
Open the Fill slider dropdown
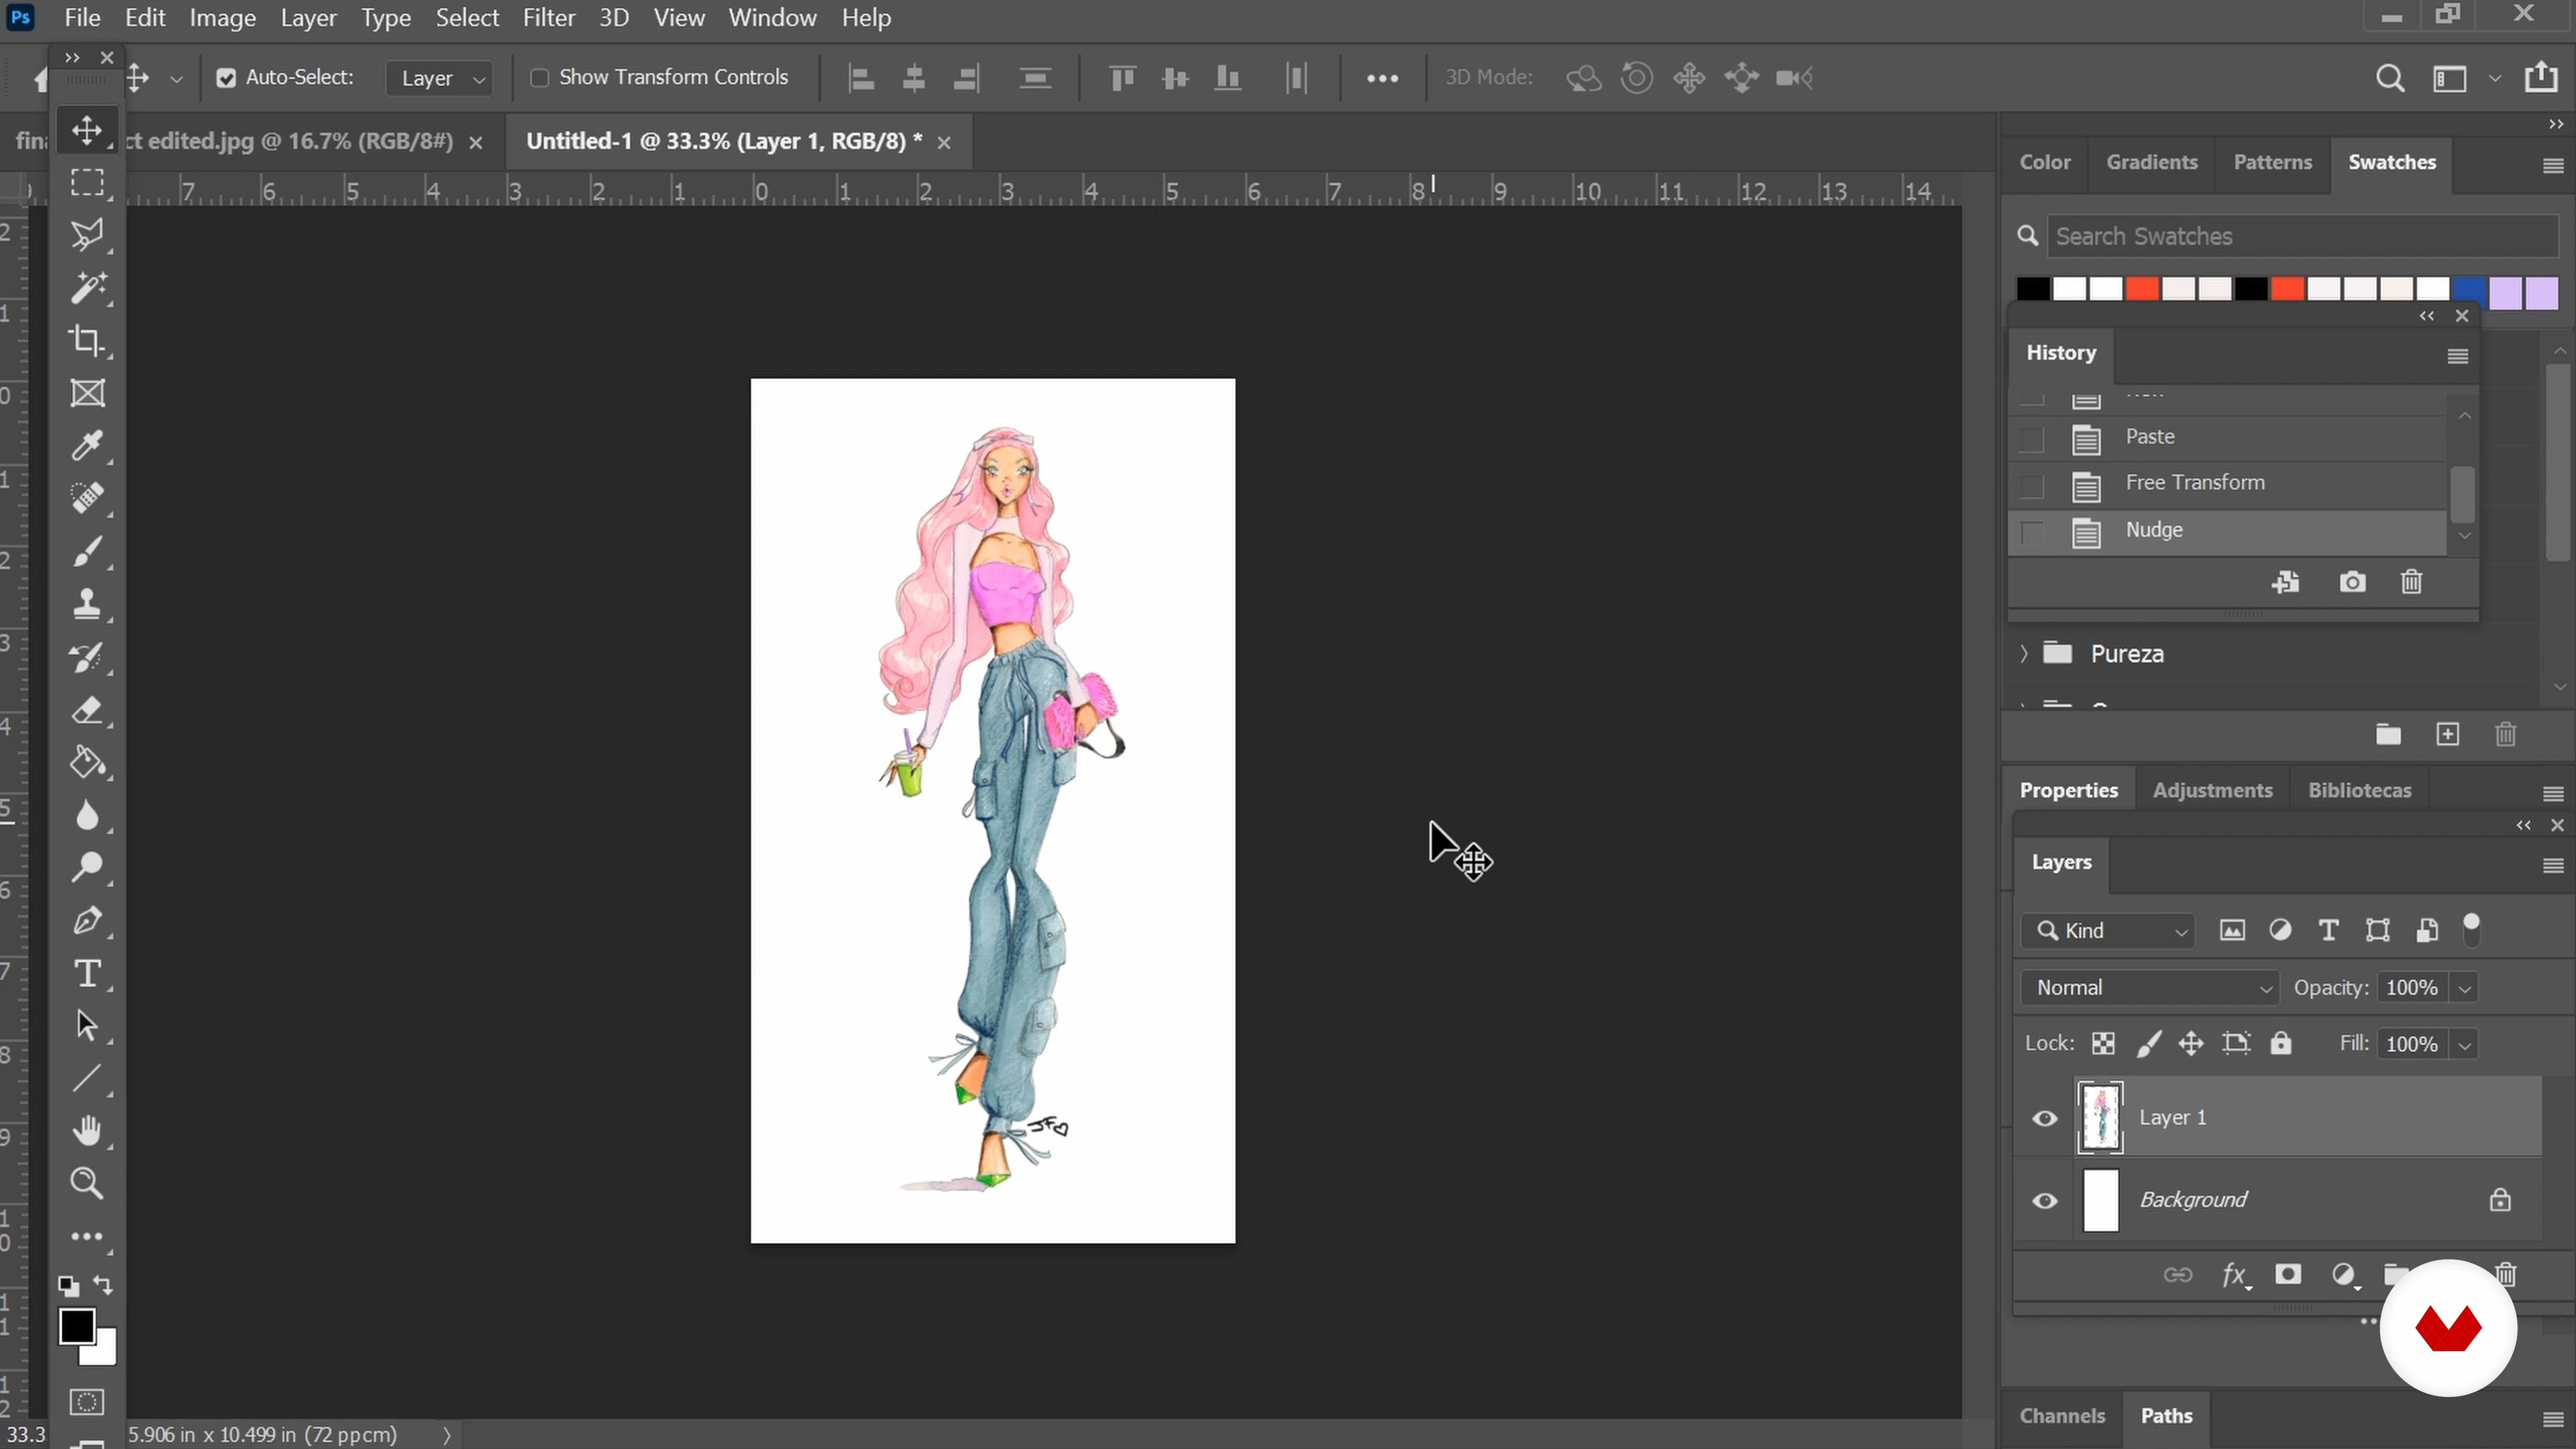[x=2465, y=1044]
